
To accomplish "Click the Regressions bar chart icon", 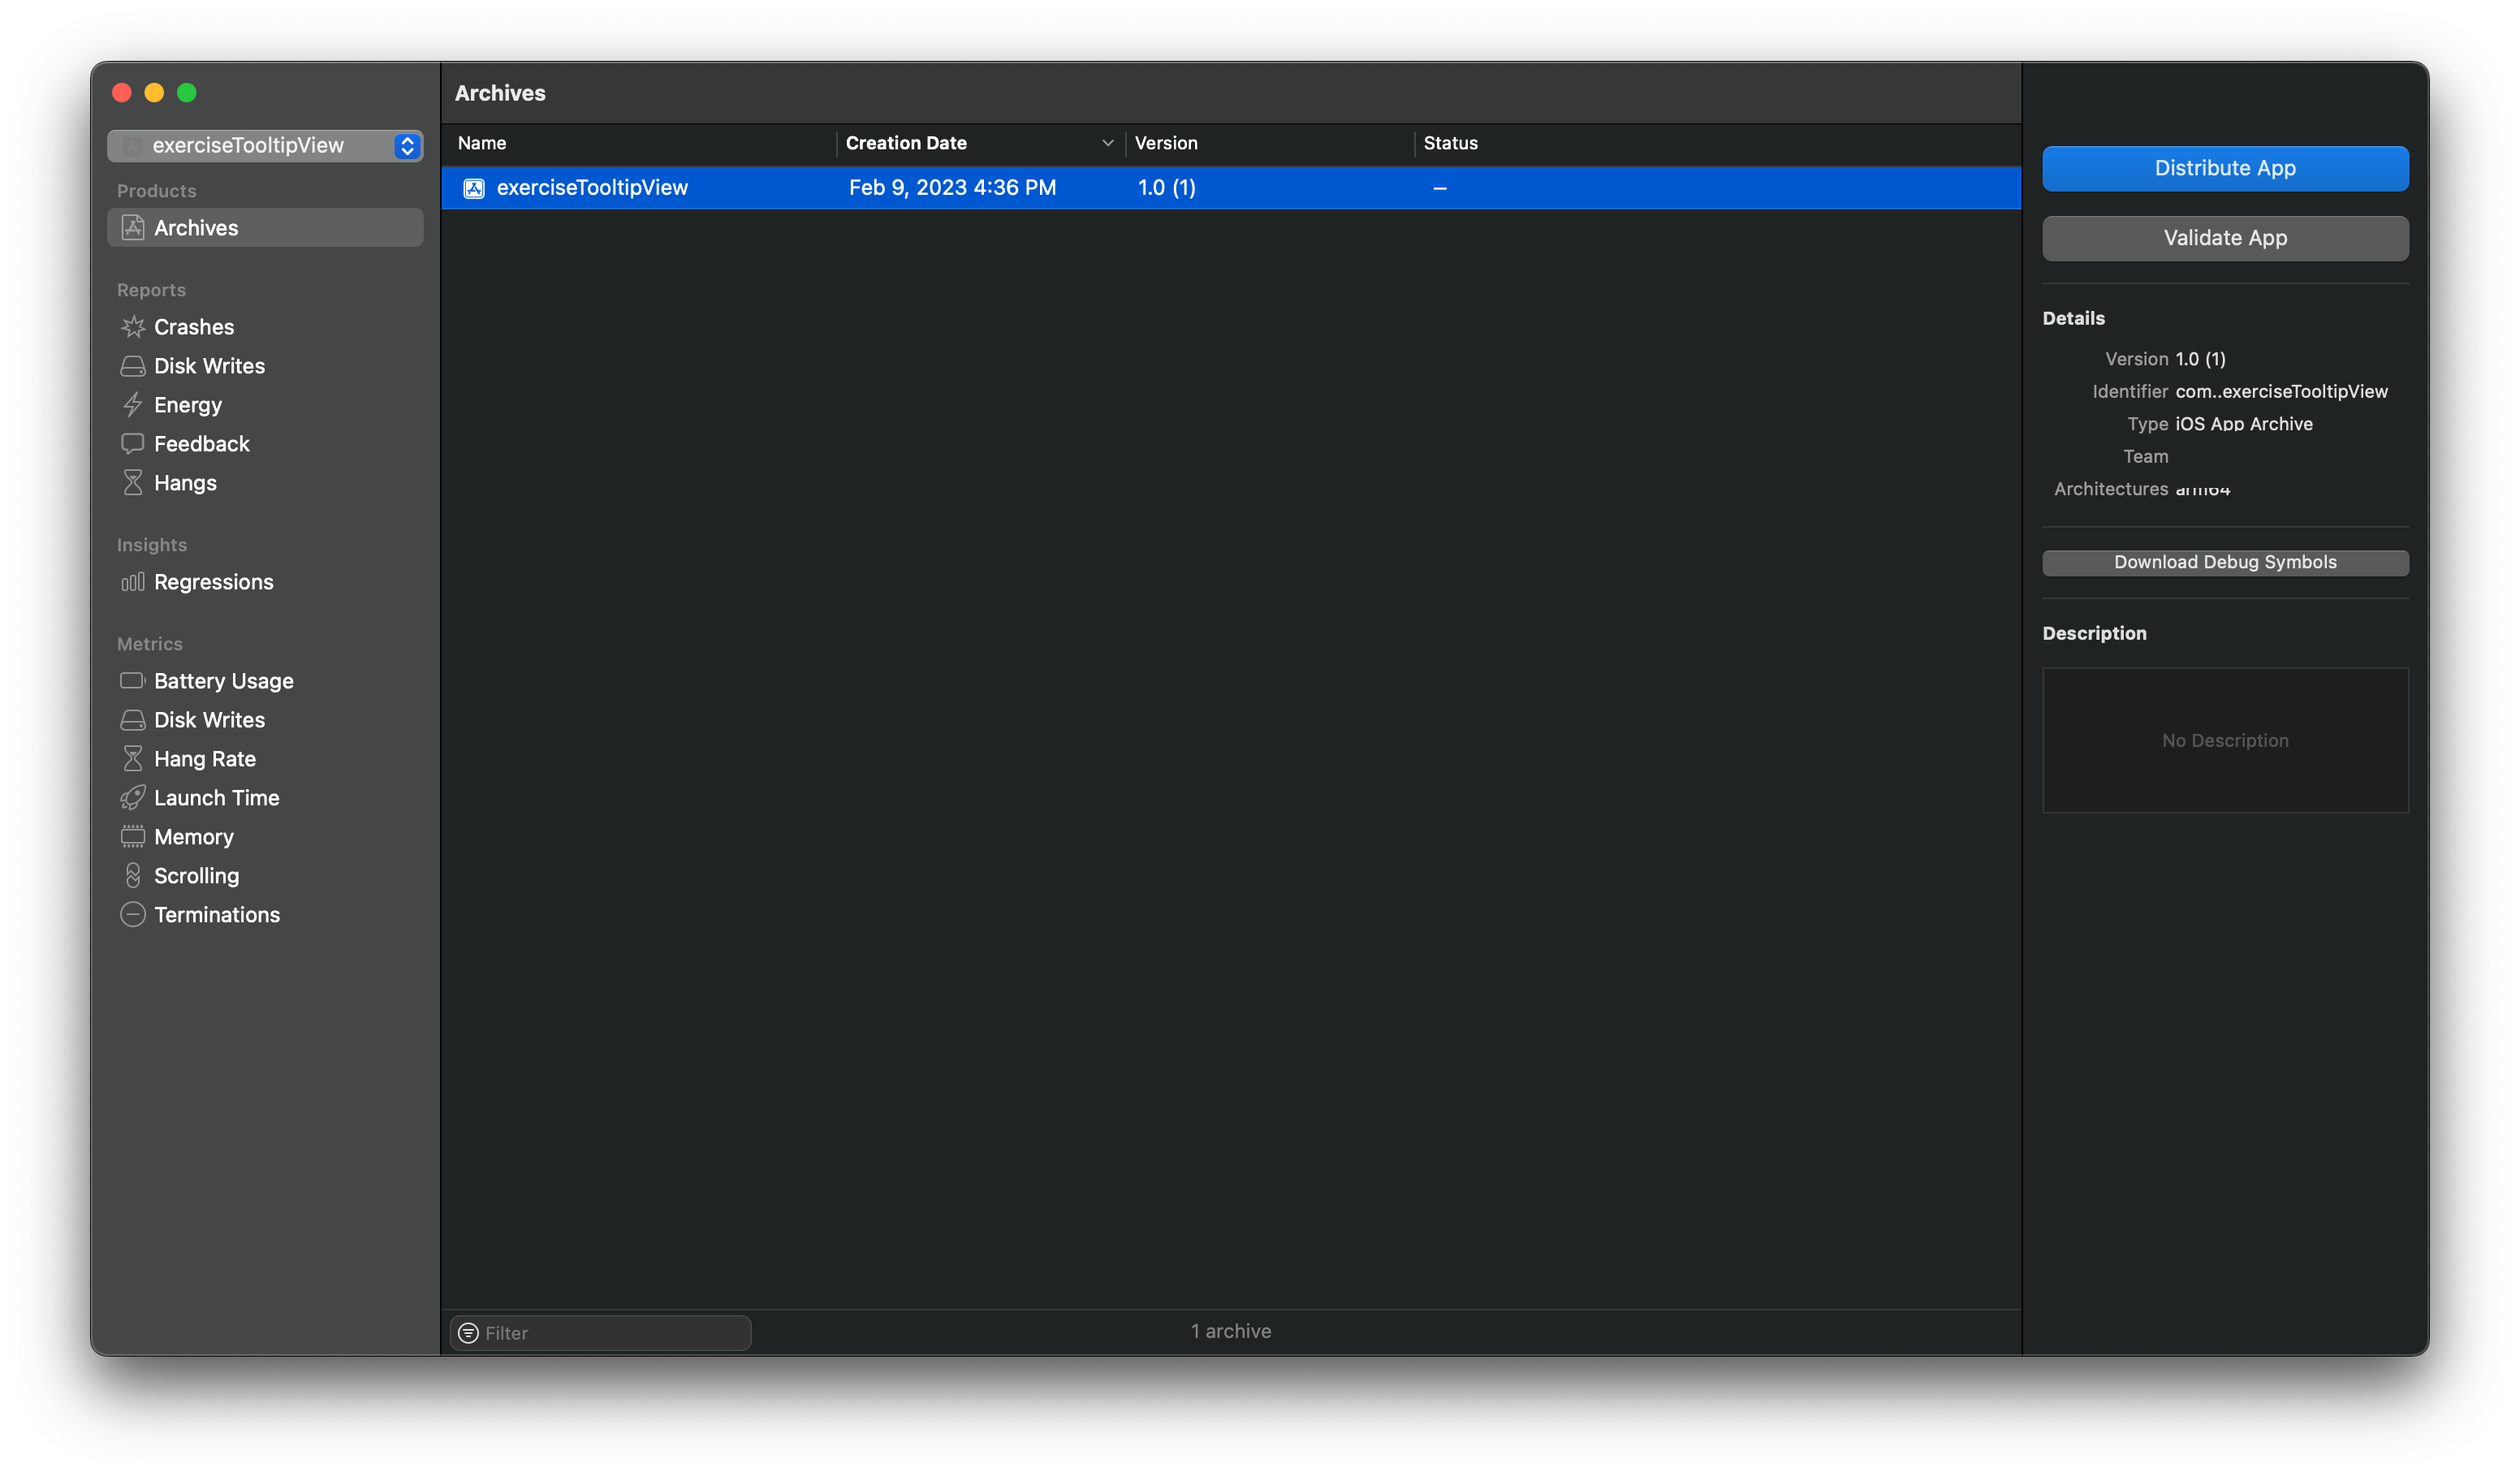I will click(x=132, y=582).
